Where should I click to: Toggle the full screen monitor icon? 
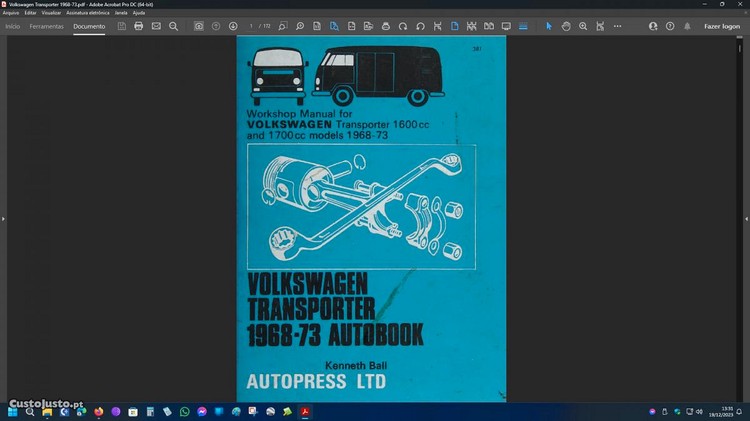tap(506, 26)
